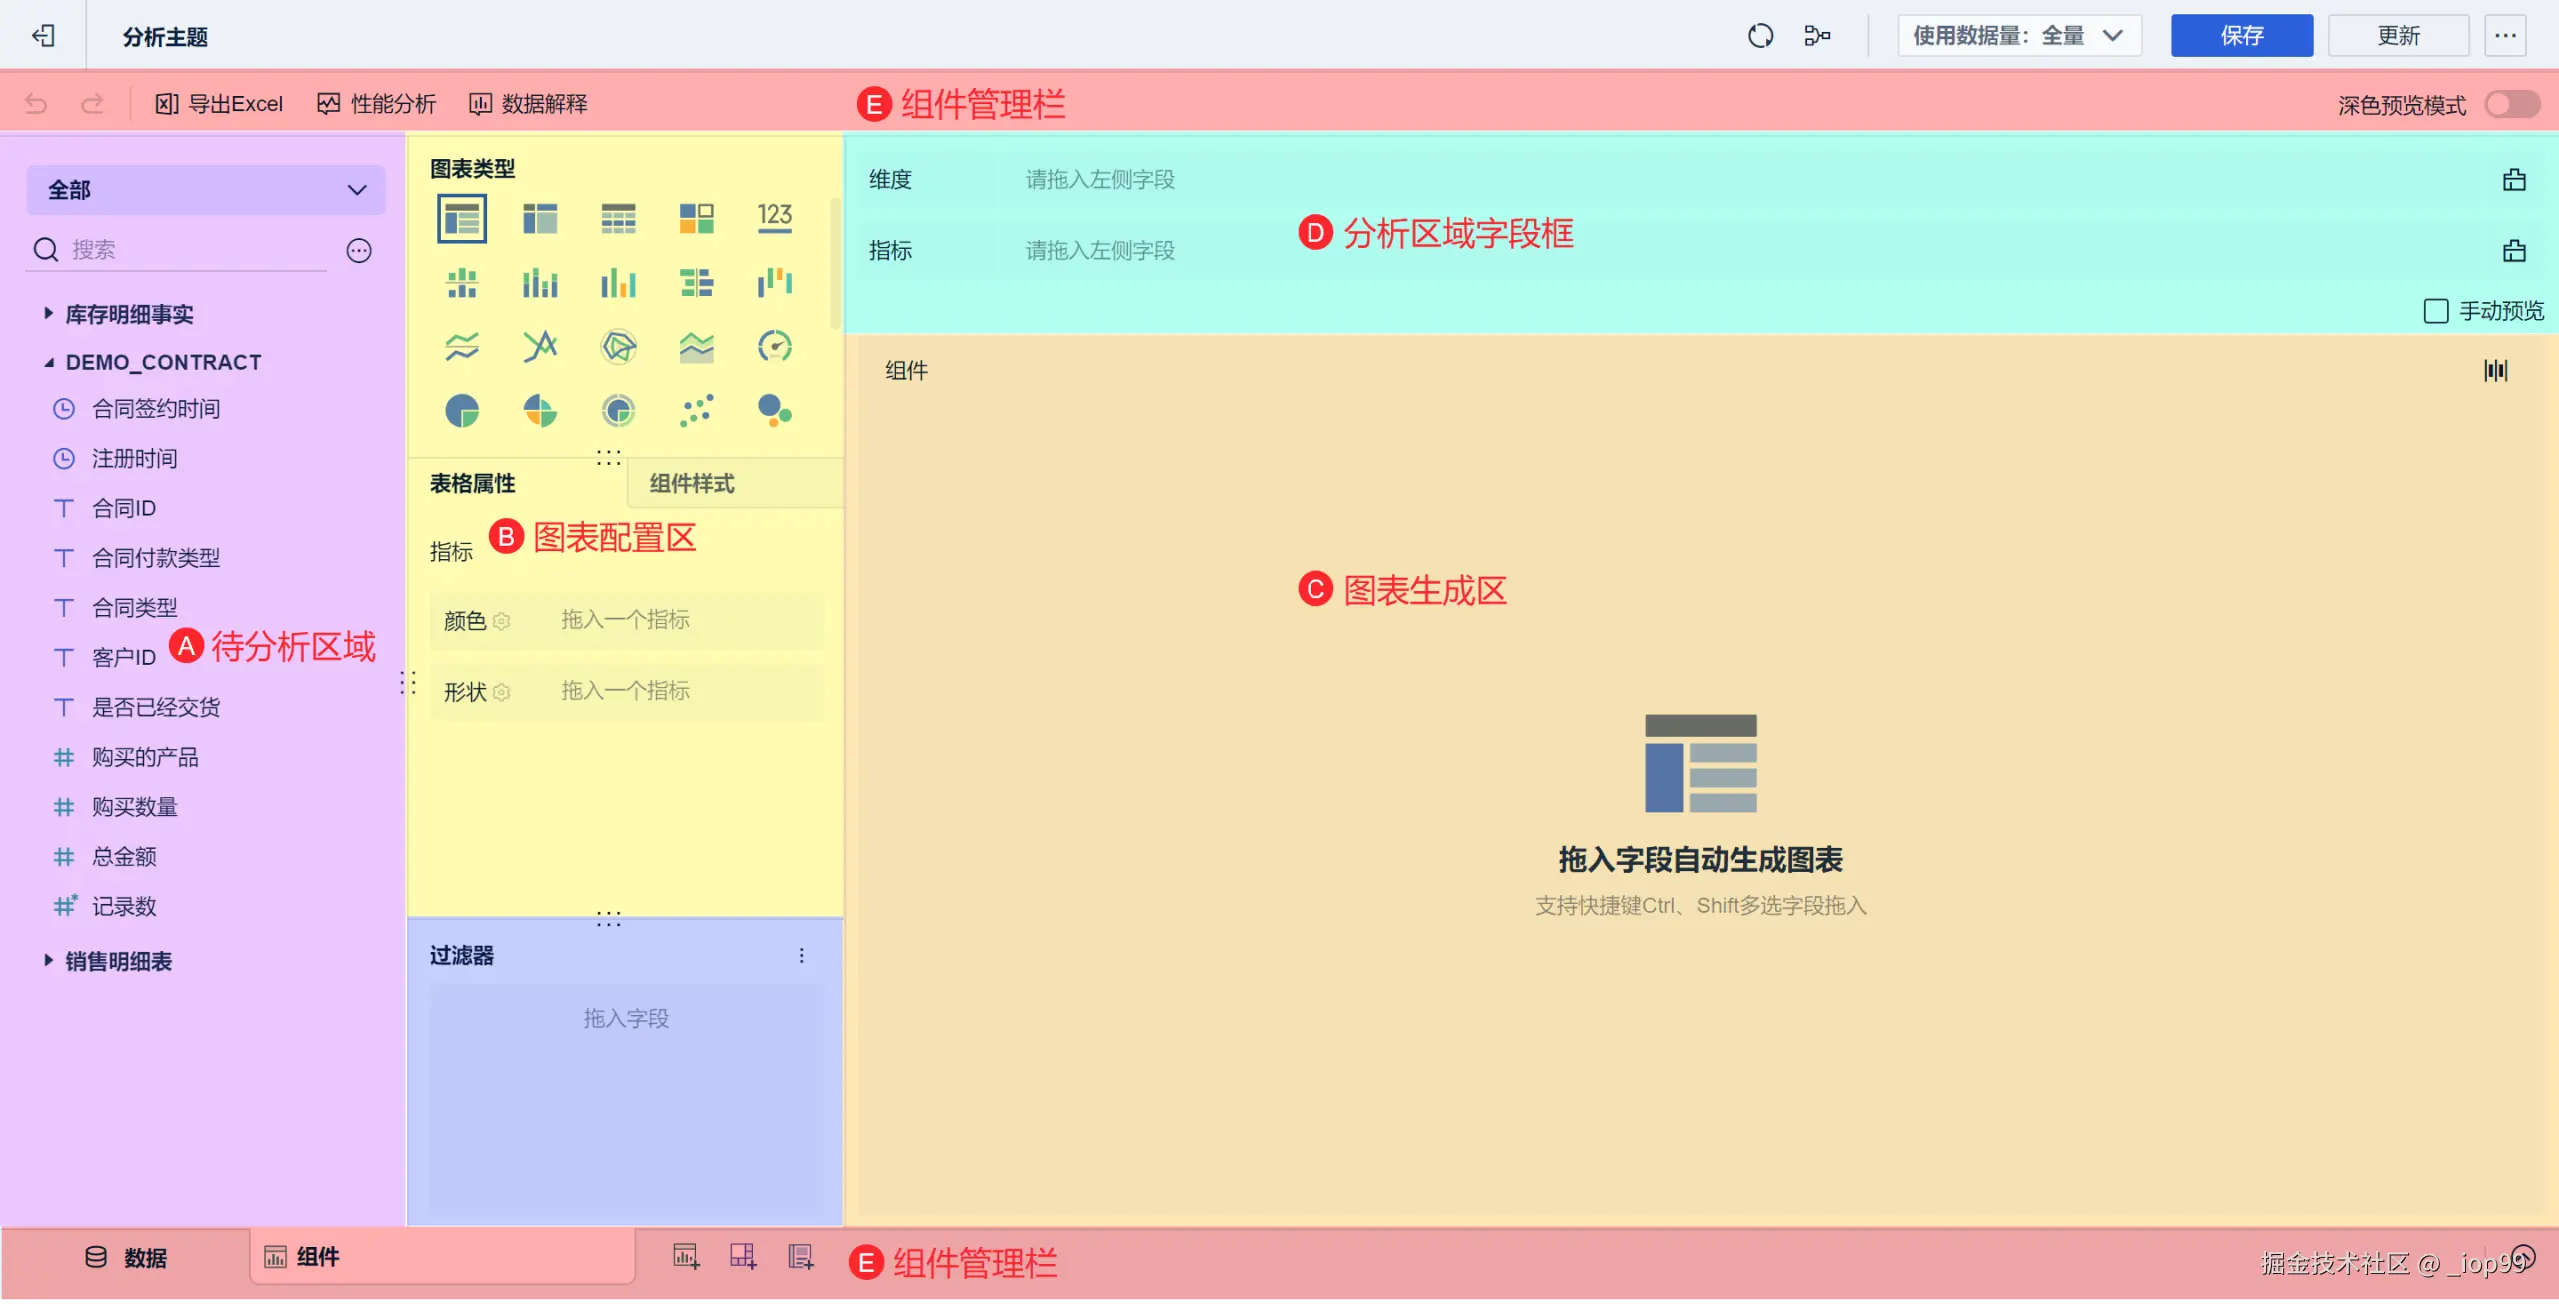Click the refresh circle icon in header
Image resolution: width=2559 pixels, height=1311 pixels.
pos(1760,36)
